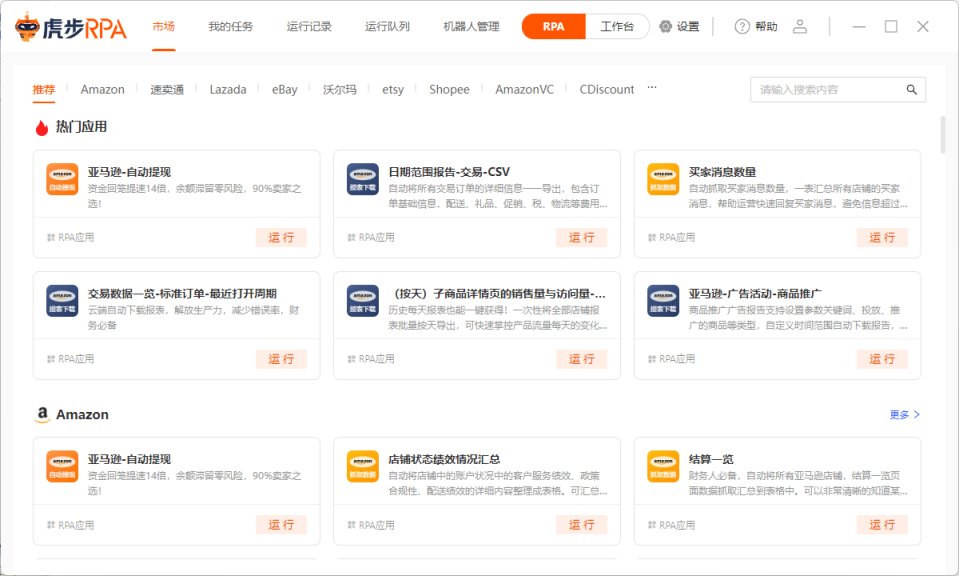
Task: Open the 日期范围报告-交易-CSV title
Action: [x=449, y=172]
